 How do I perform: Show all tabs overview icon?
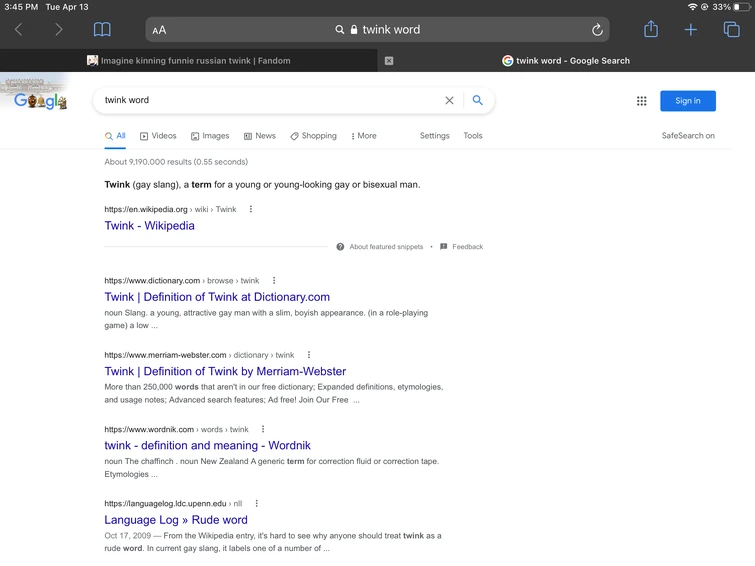731,30
